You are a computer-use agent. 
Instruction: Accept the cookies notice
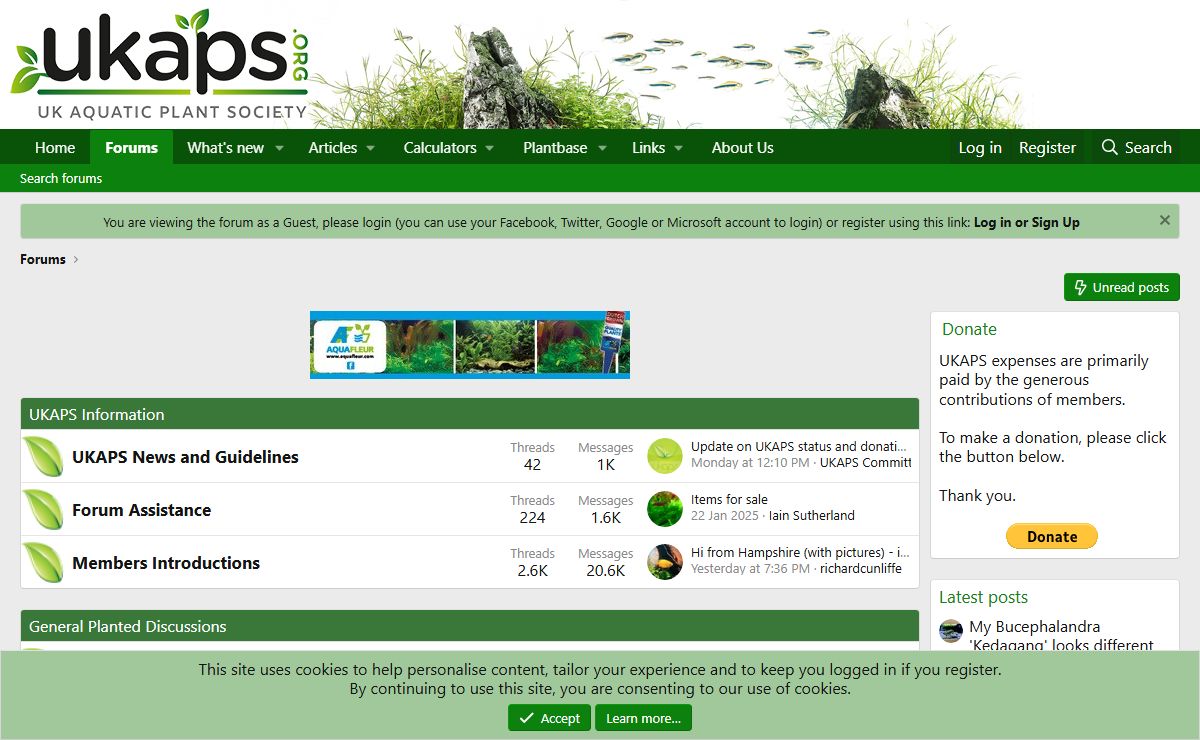point(549,718)
